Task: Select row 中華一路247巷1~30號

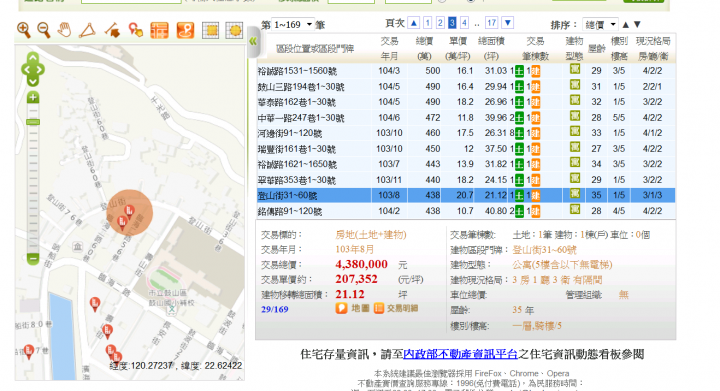Action: (466, 118)
